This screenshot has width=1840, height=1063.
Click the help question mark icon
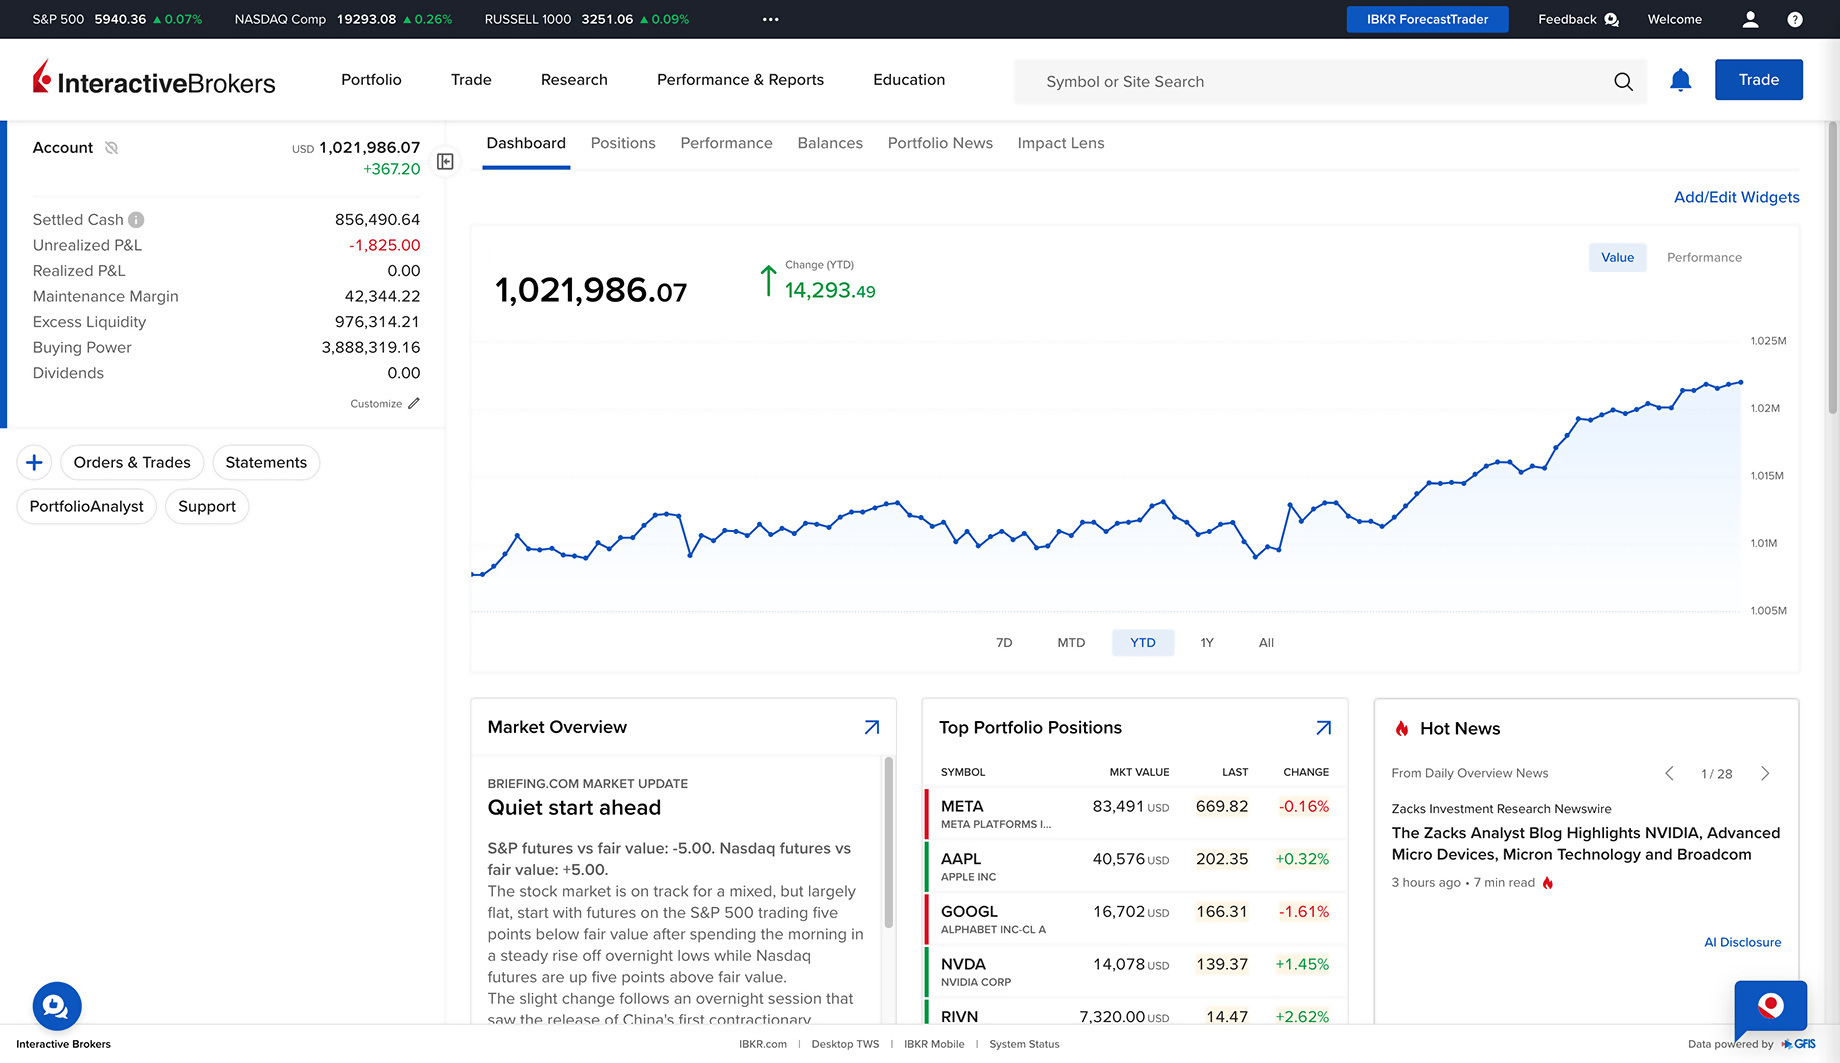[x=1795, y=19]
